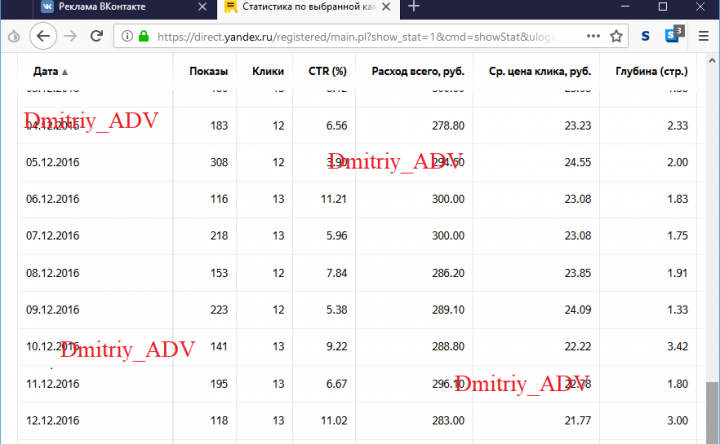Go forward with the browser forward arrow
The width and height of the screenshot is (720, 444).
tap(70, 36)
